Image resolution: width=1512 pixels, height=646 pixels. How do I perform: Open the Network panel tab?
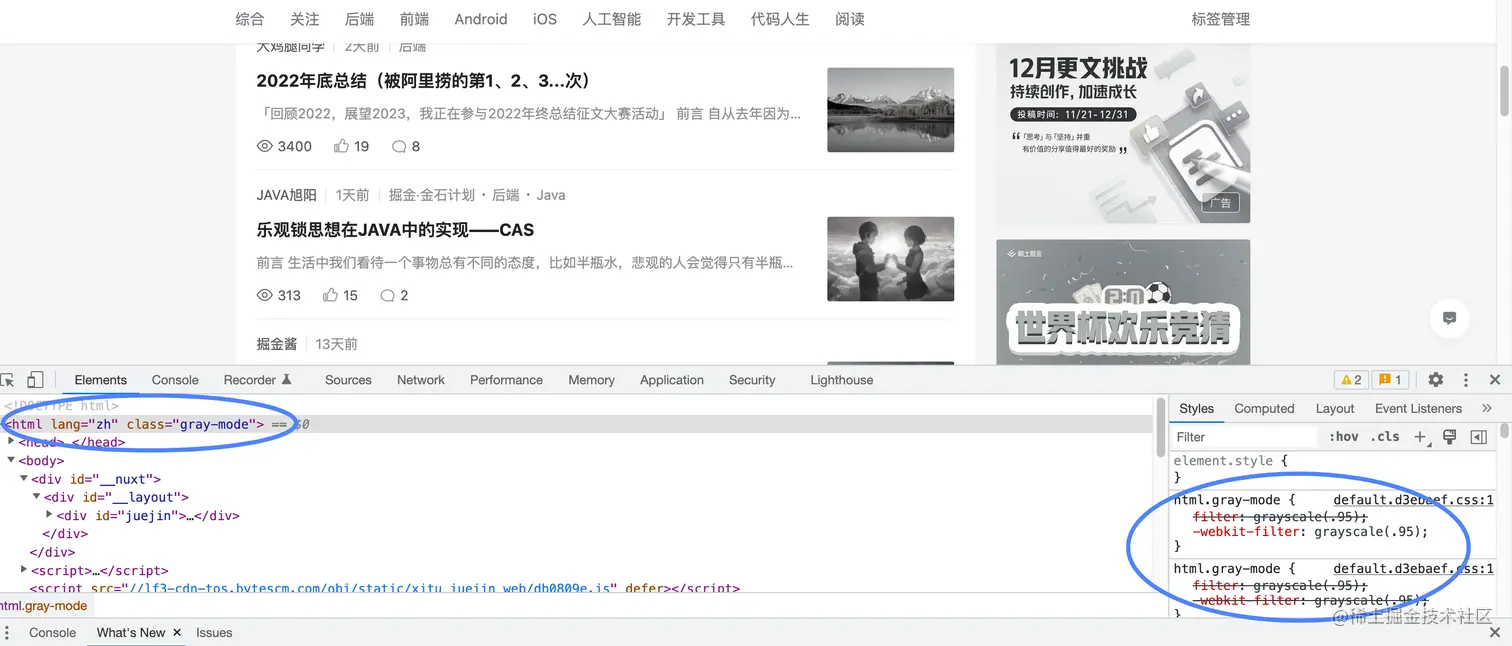point(421,380)
